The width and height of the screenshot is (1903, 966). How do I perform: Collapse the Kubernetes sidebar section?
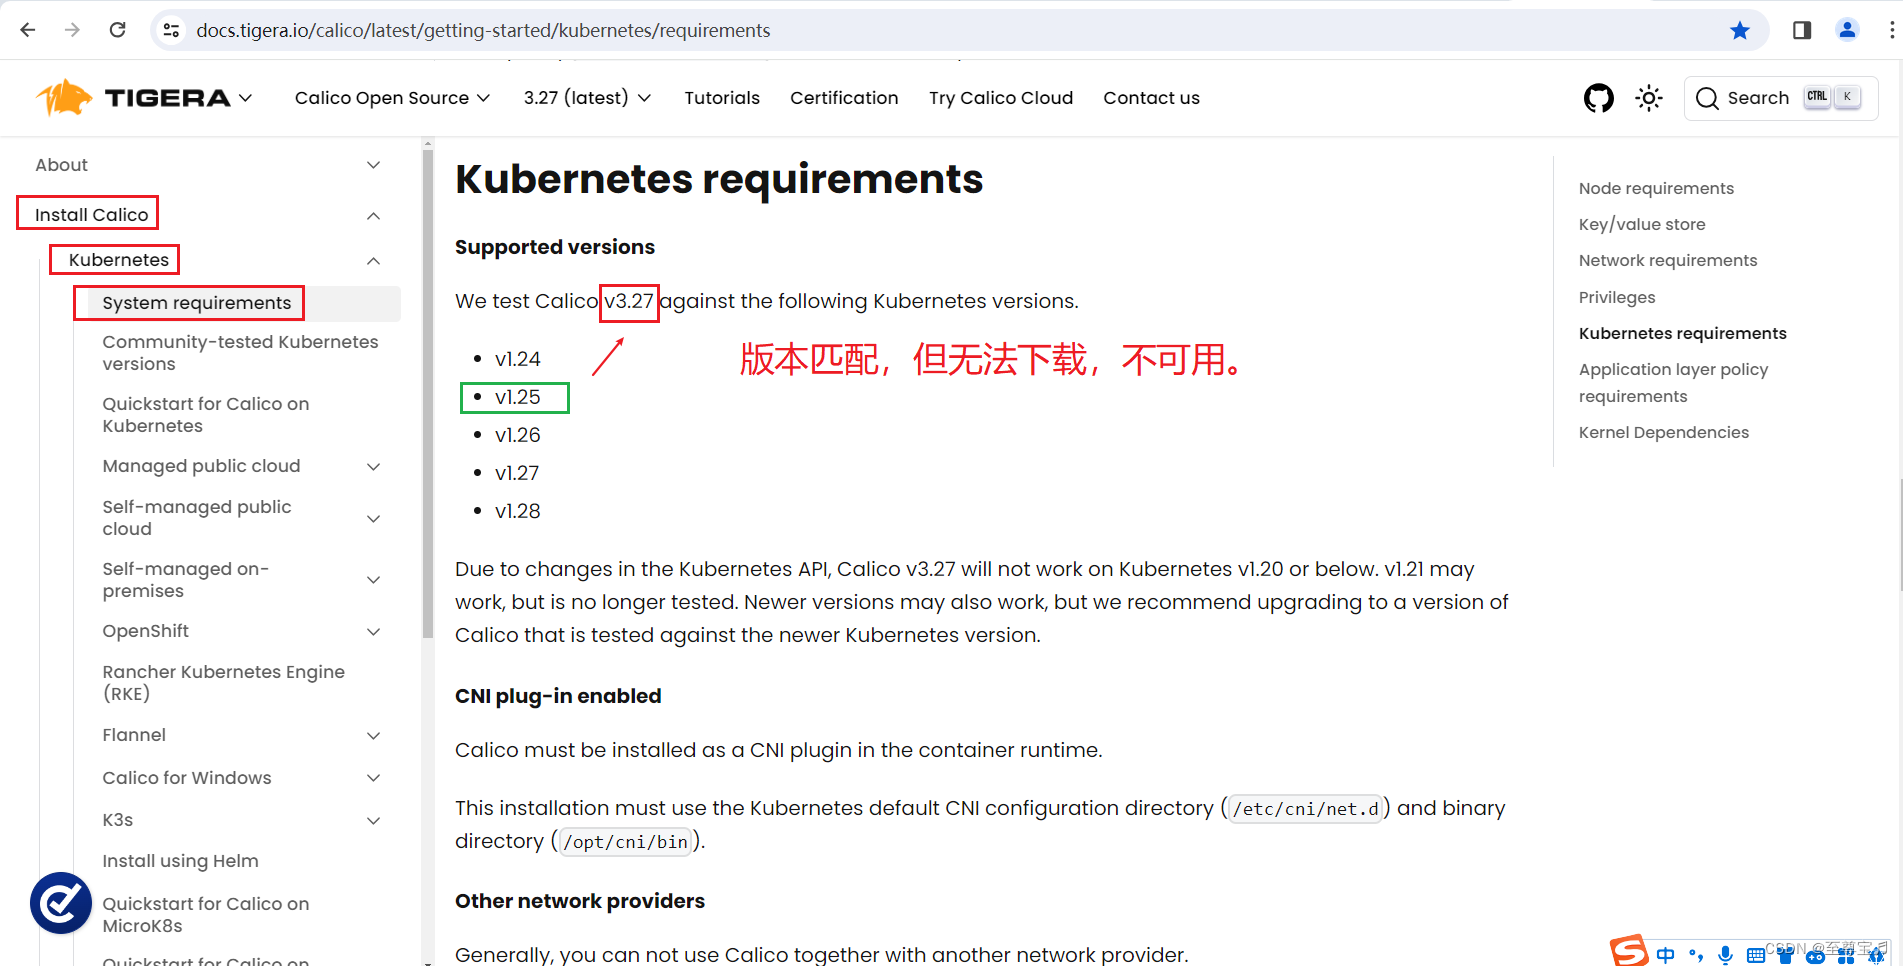pyautogui.click(x=373, y=260)
